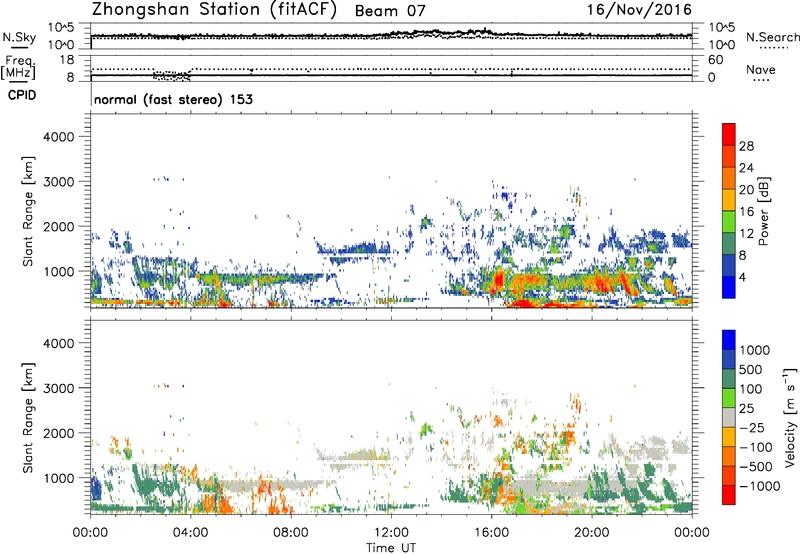
Task: Click the 04:00 time tick label
Action: coord(190,533)
